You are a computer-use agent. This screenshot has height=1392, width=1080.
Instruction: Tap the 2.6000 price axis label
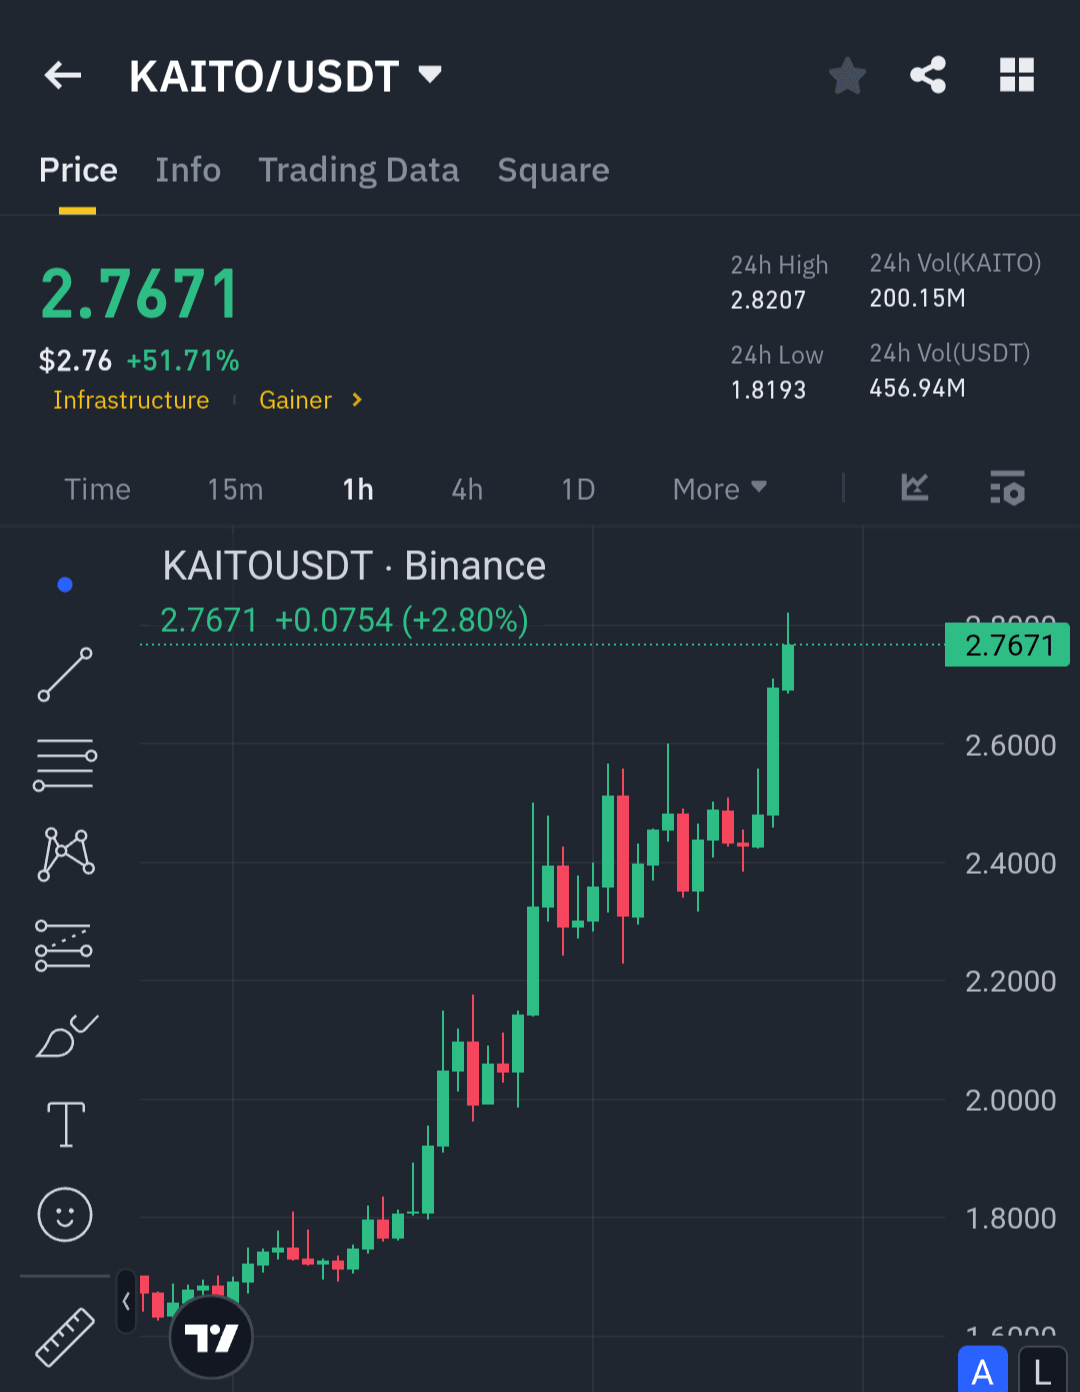(1010, 745)
